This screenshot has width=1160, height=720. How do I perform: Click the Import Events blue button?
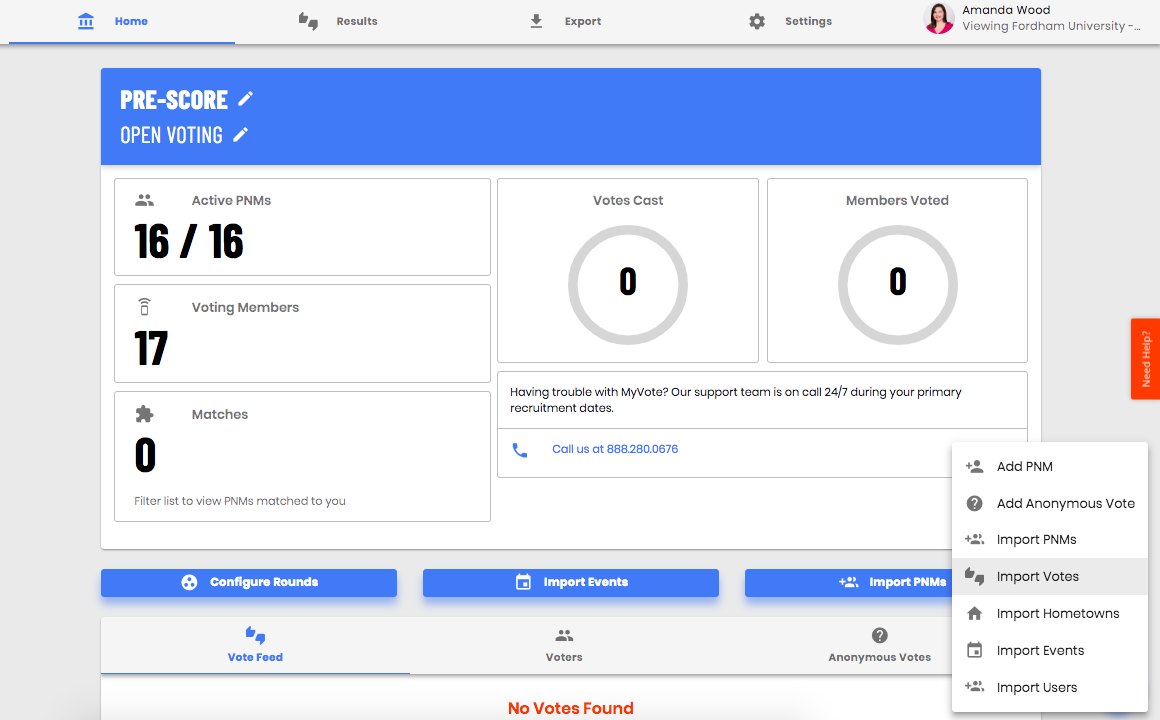570,582
